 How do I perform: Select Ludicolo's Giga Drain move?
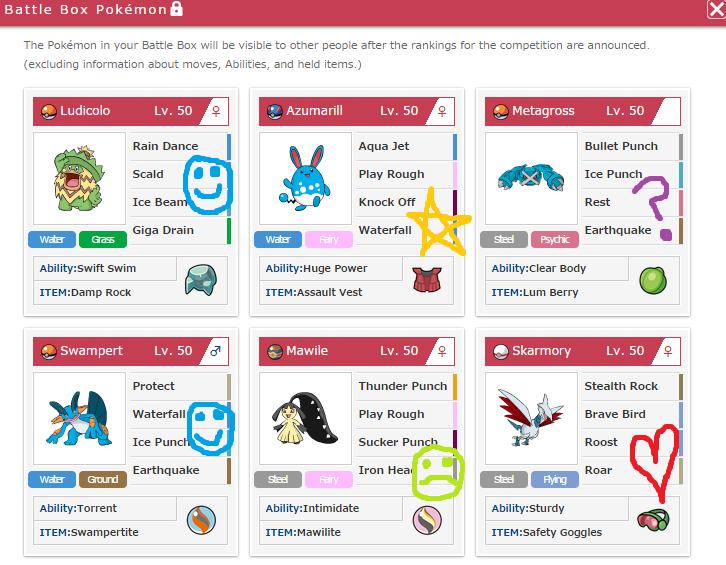click(180, 230)
